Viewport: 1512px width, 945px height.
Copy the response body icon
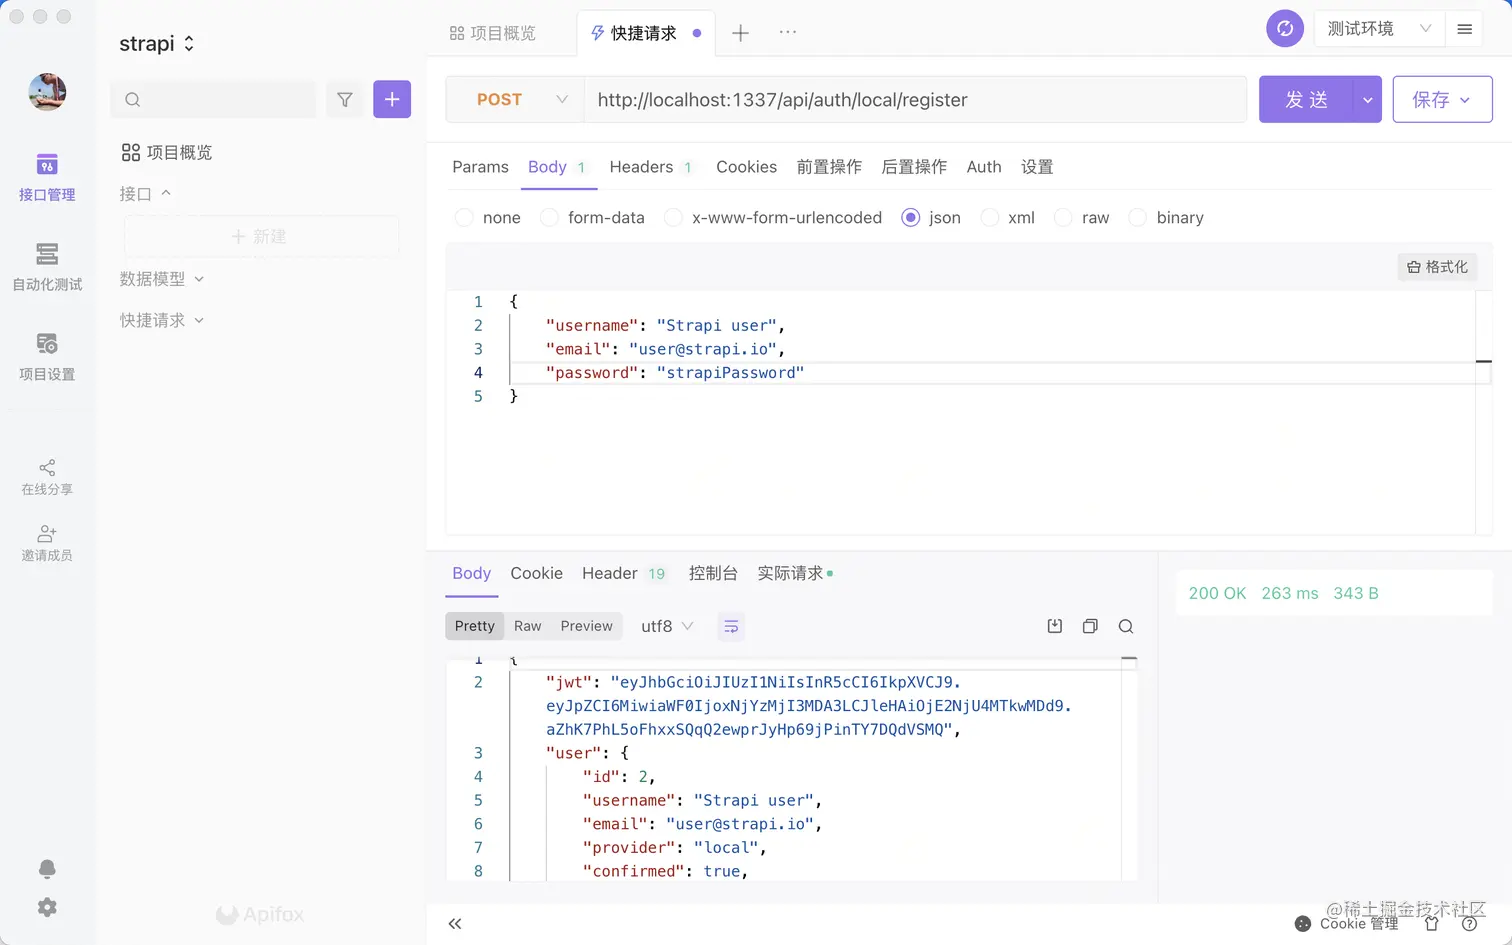(1090, 626)
